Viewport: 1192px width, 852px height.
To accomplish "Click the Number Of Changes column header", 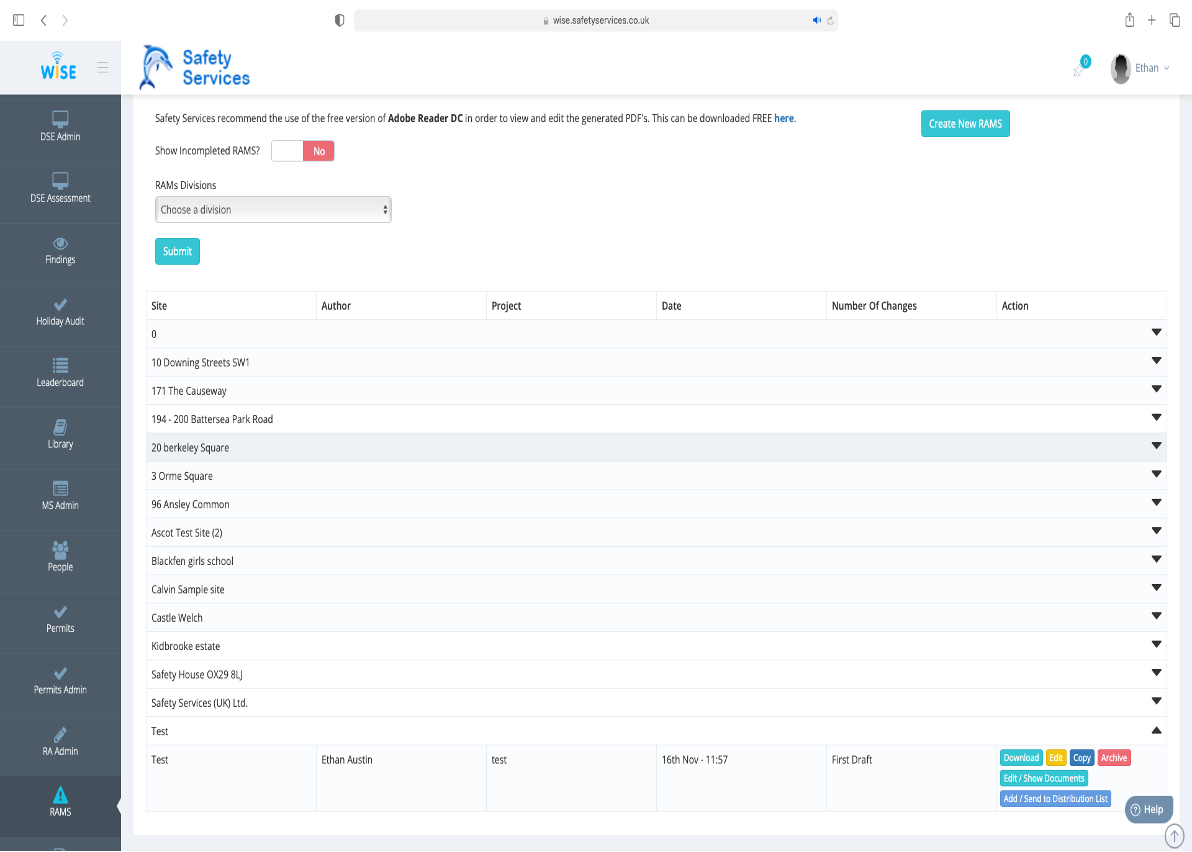I will [911, 306].
